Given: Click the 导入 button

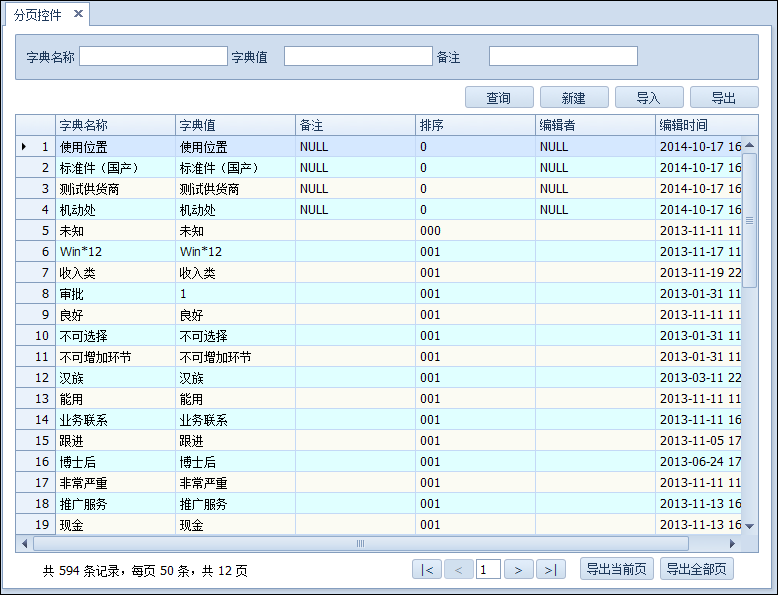Looking at the screenshot, I should point(649,97).
